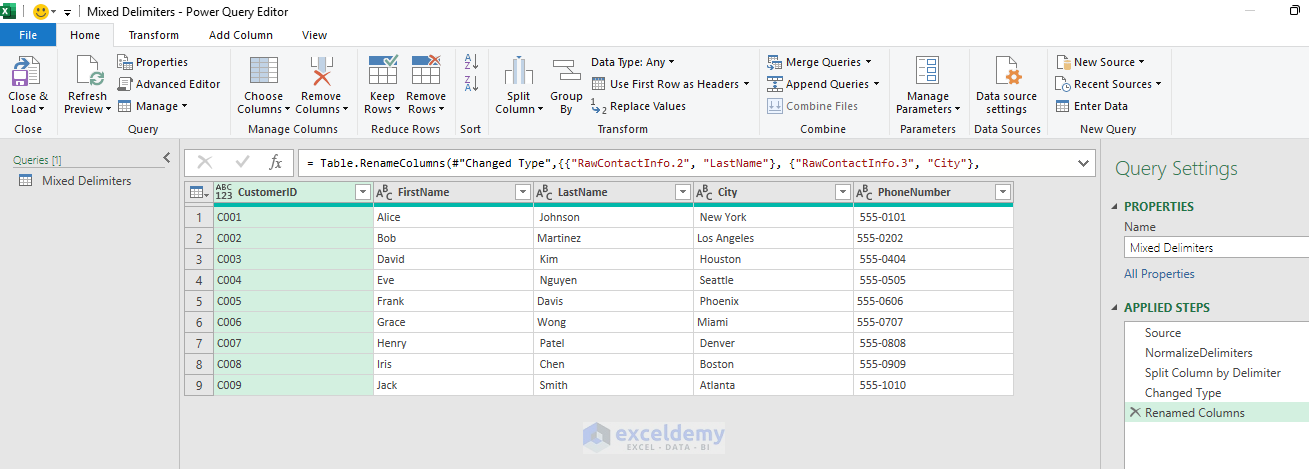The image size is (1309, 469).
Task: Select row number 5 header
Action: point(199,301)
